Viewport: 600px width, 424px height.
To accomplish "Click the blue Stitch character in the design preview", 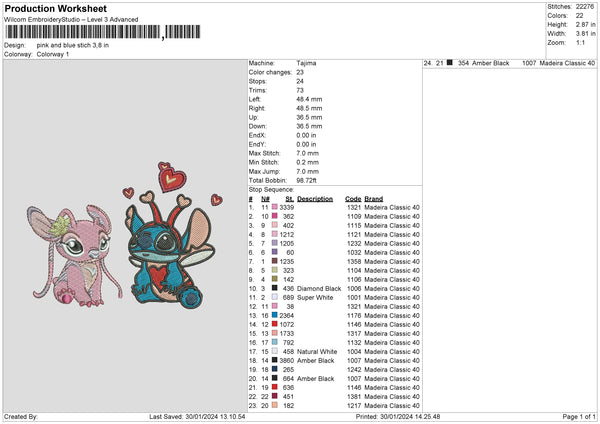I will [x=171, y=251].
